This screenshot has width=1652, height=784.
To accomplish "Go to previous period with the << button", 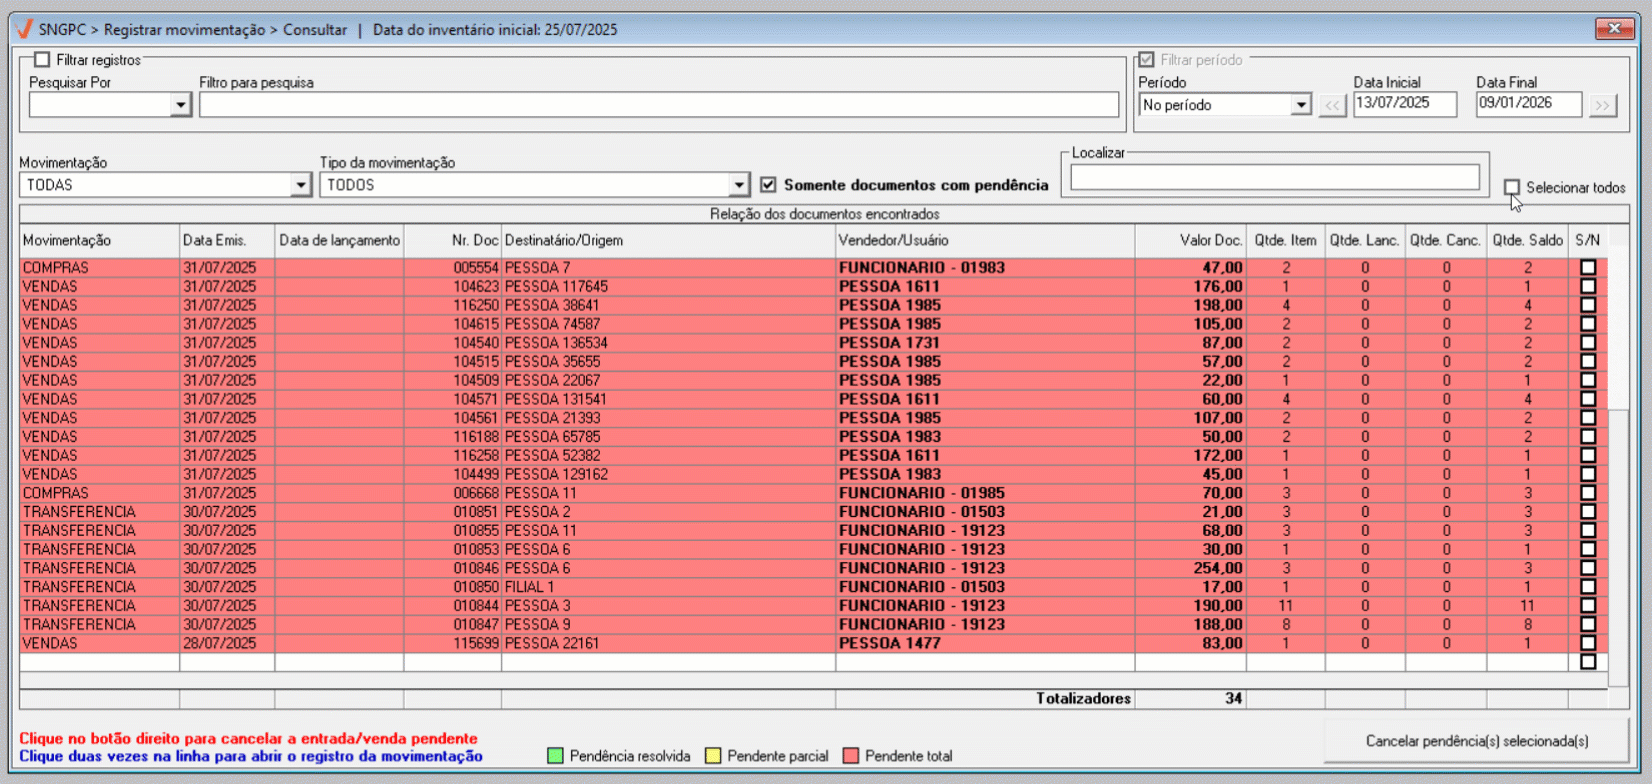I will point(1332,105).
